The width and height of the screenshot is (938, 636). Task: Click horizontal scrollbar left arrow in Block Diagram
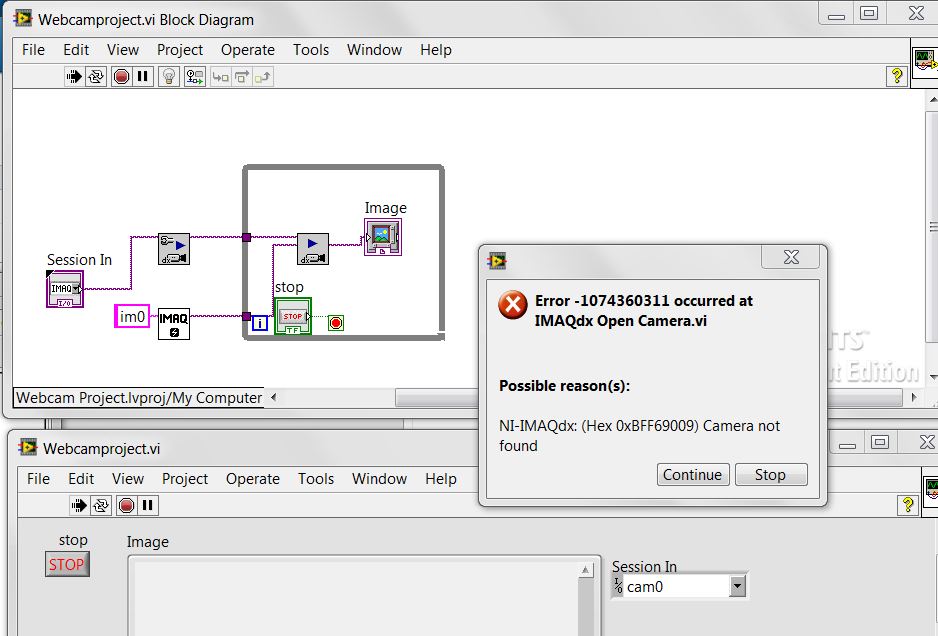pyautogui.click(x=273, y=397)
